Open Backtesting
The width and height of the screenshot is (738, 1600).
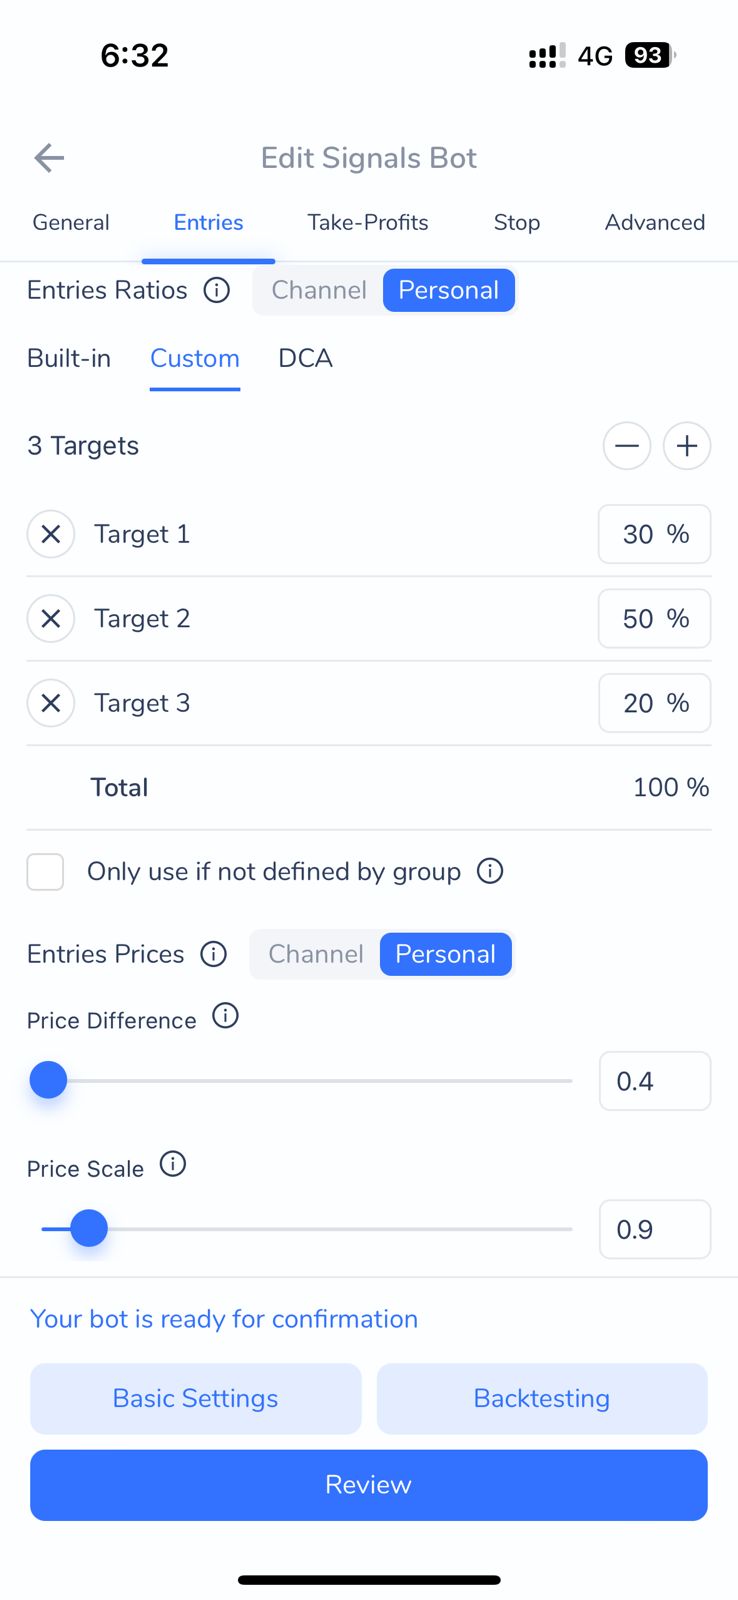coord(542,1398)
